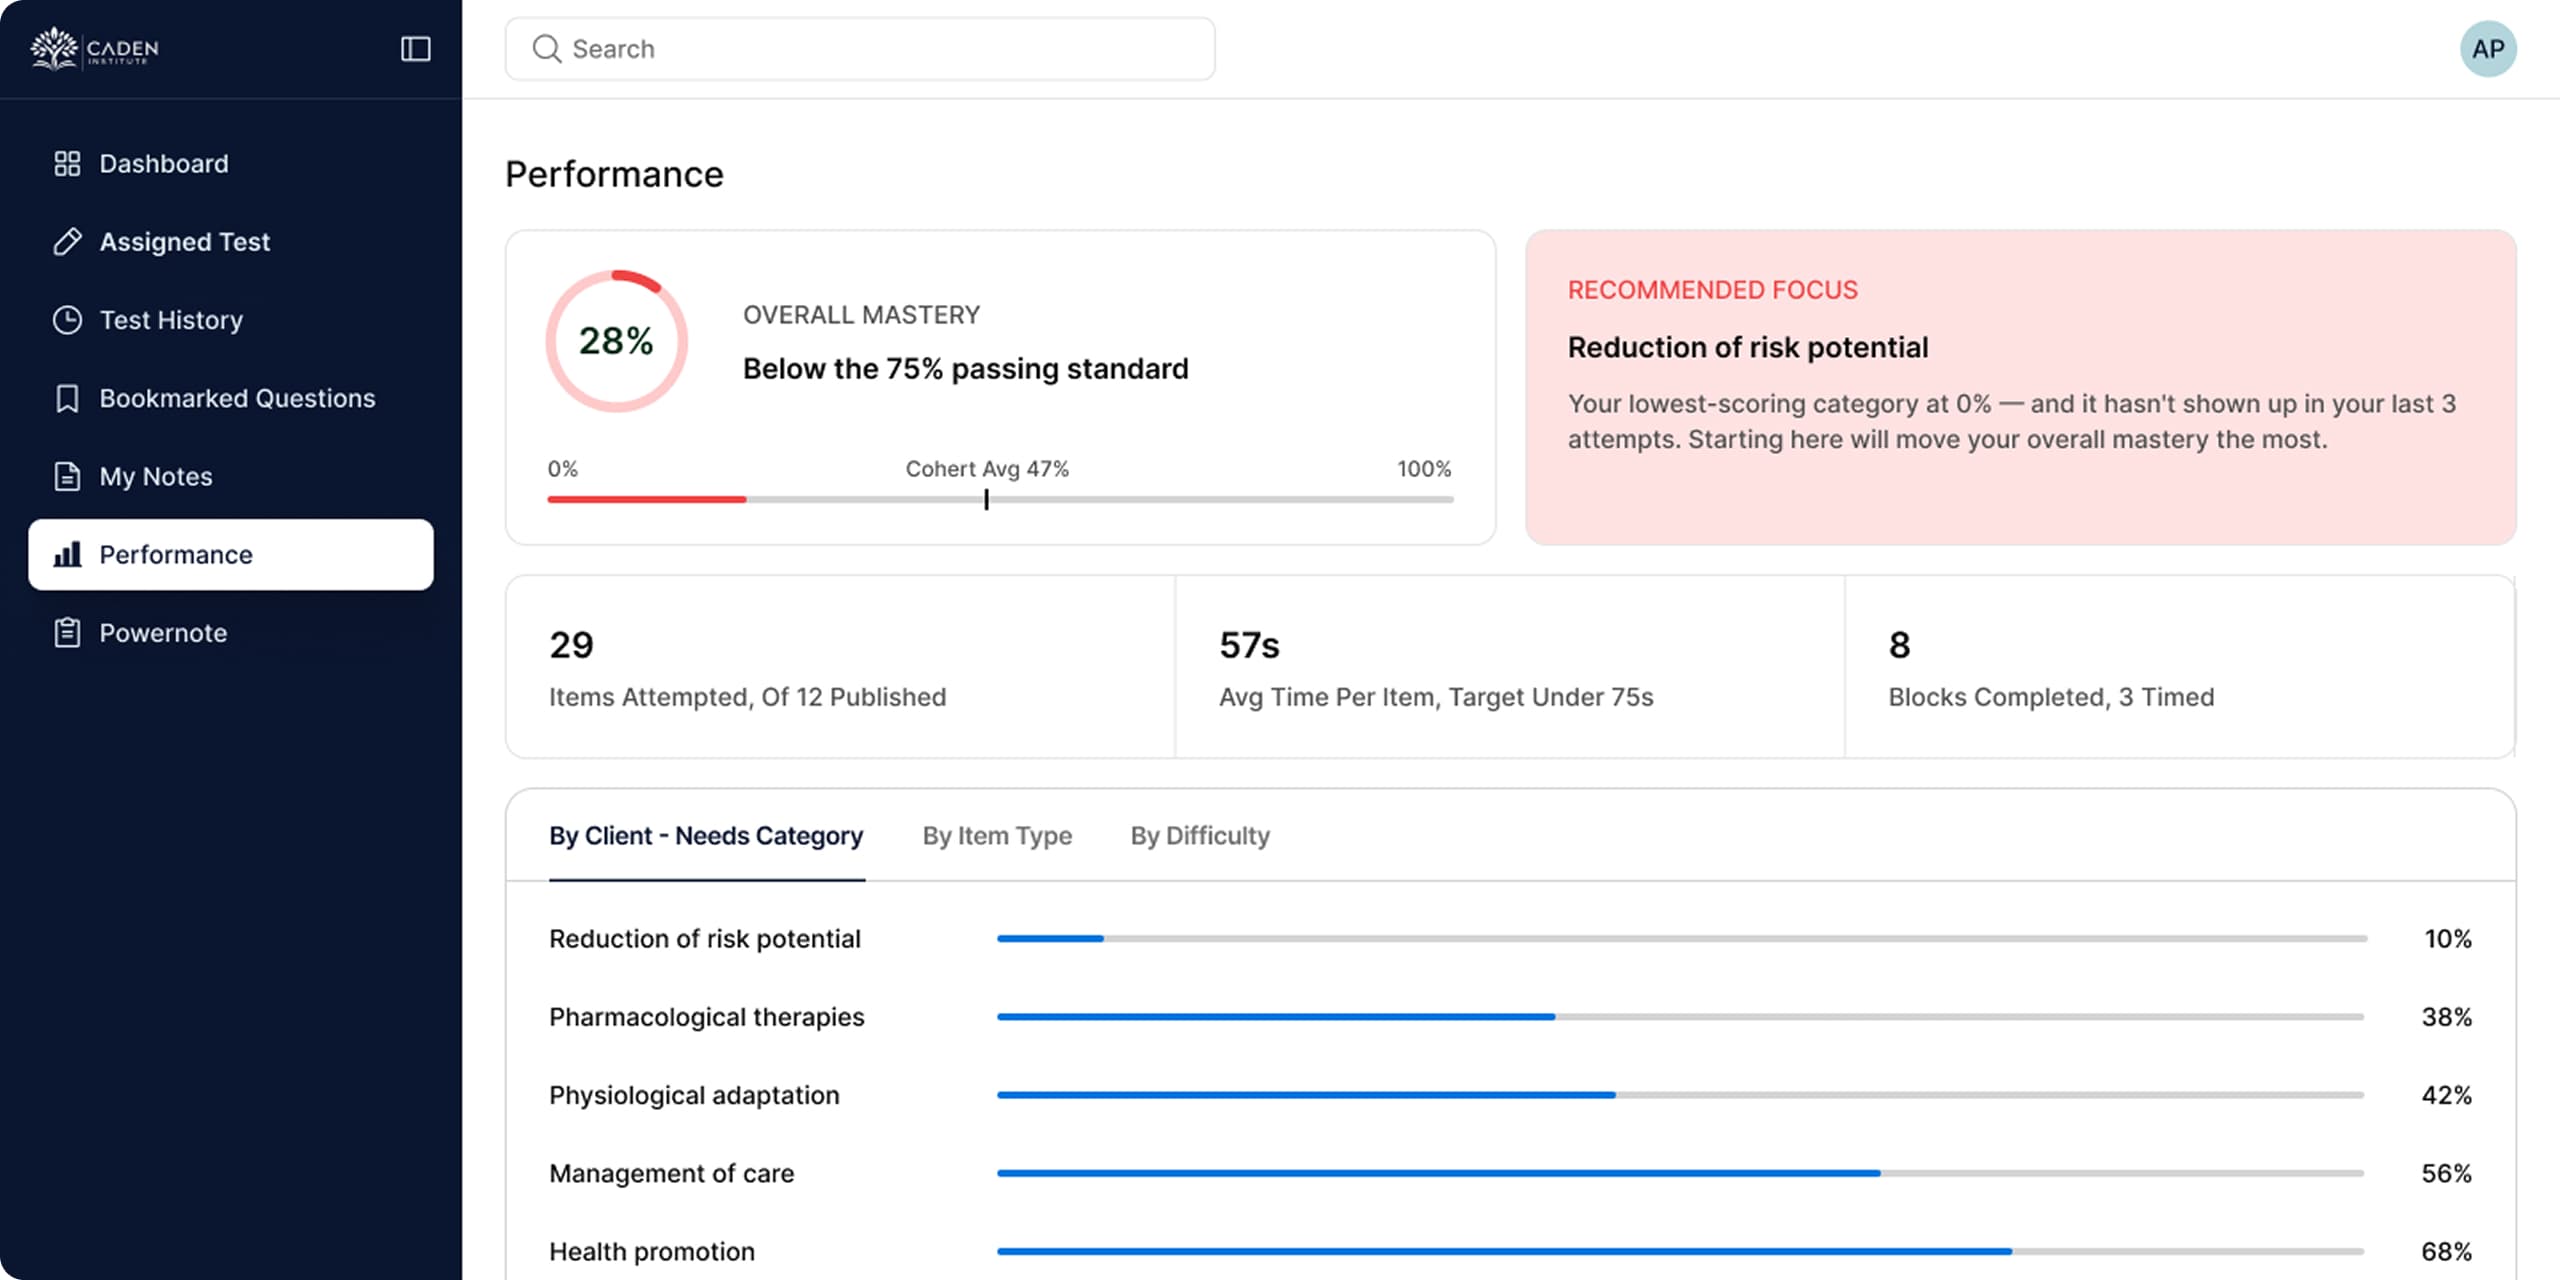
Task: Open Test History from sidebar
Action: click(231, 320)
